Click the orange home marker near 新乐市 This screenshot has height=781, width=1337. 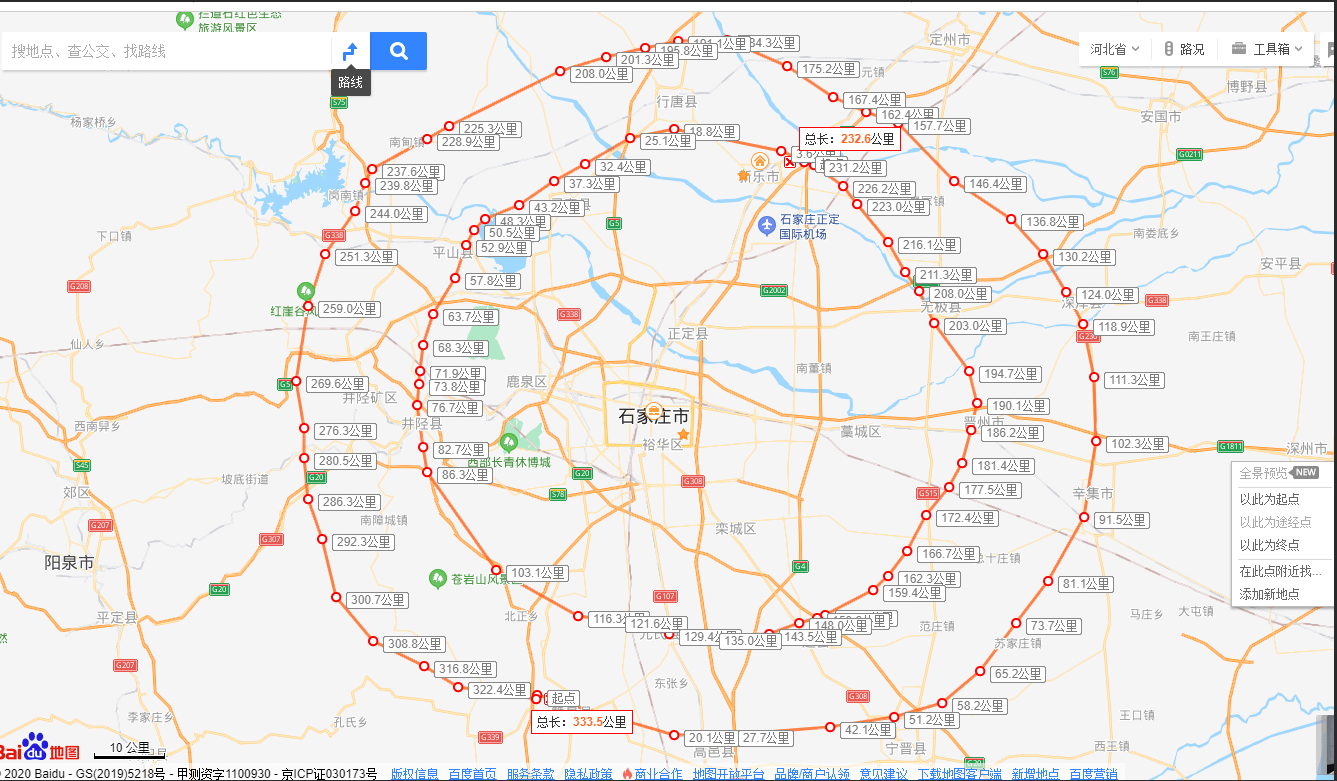click(760, 161)
